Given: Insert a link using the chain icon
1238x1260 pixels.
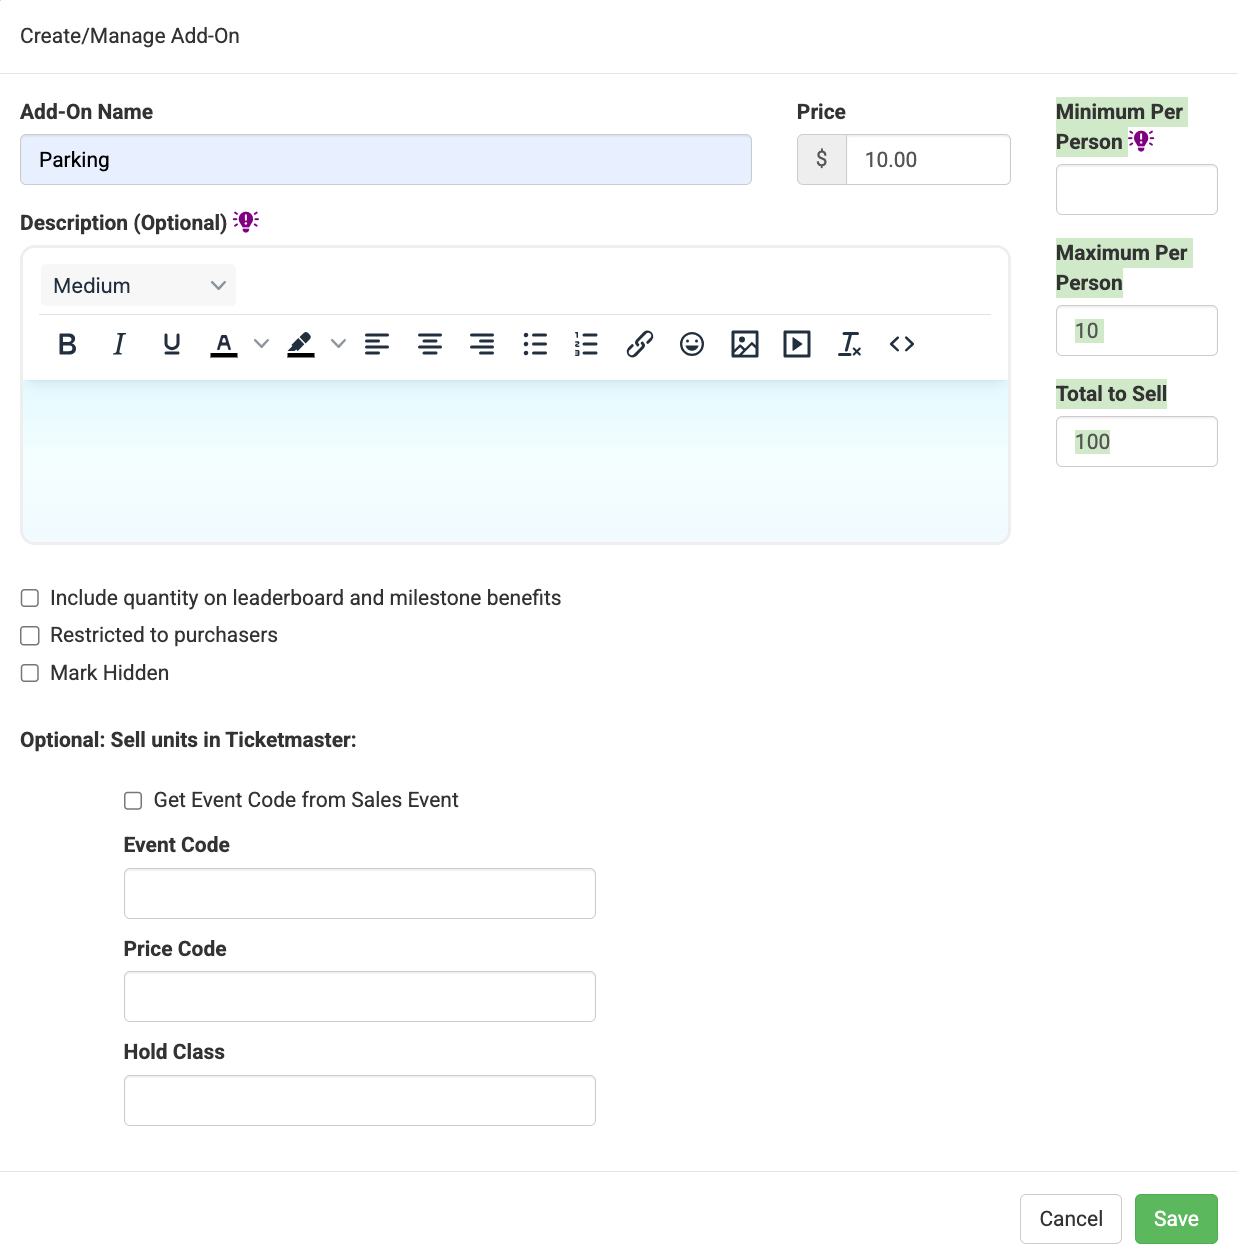Looking at the screenshot, I should tap(639, 344).
